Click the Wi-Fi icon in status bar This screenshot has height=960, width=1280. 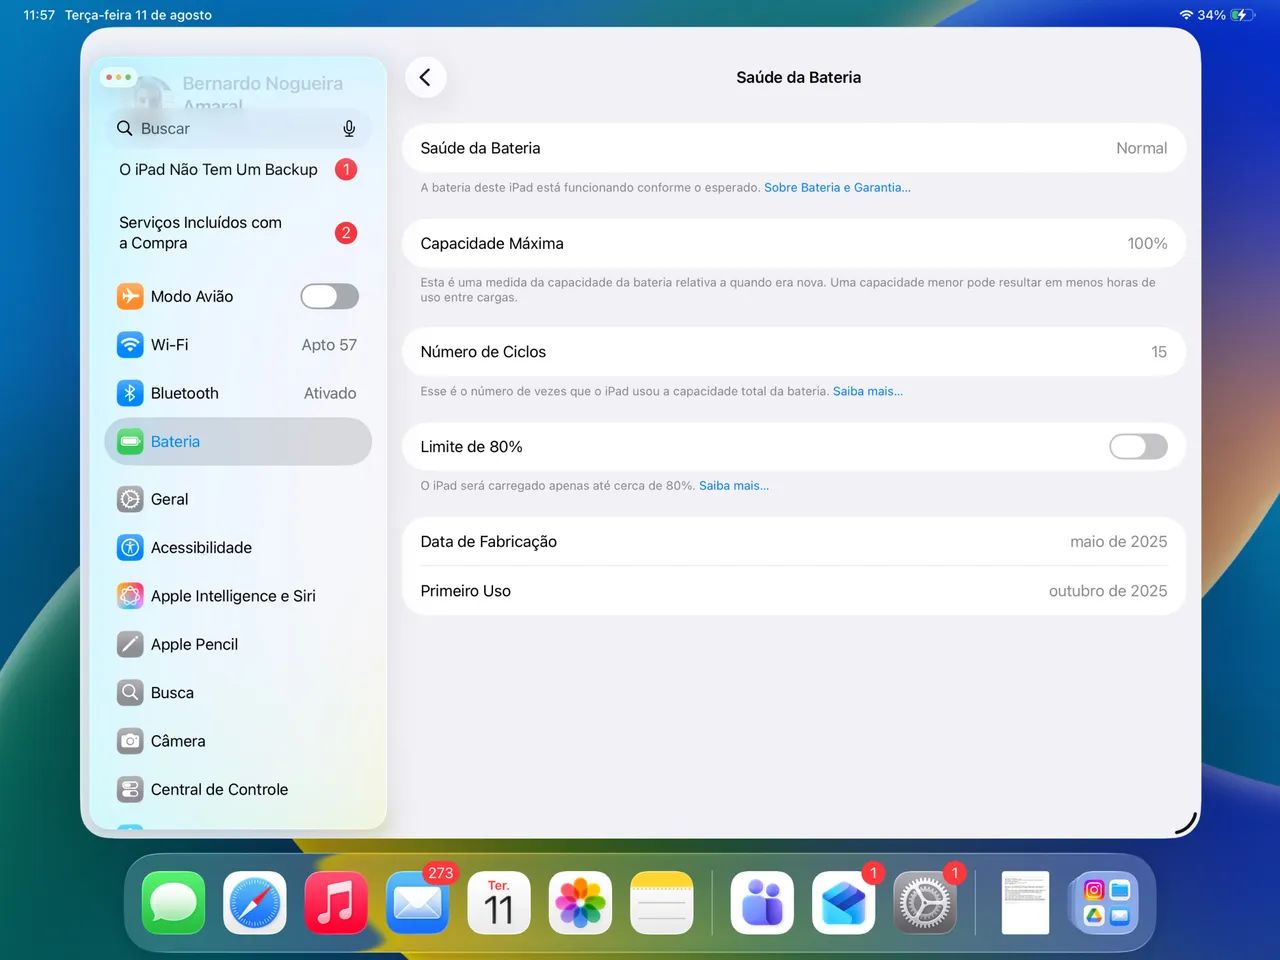point(1186,15)
